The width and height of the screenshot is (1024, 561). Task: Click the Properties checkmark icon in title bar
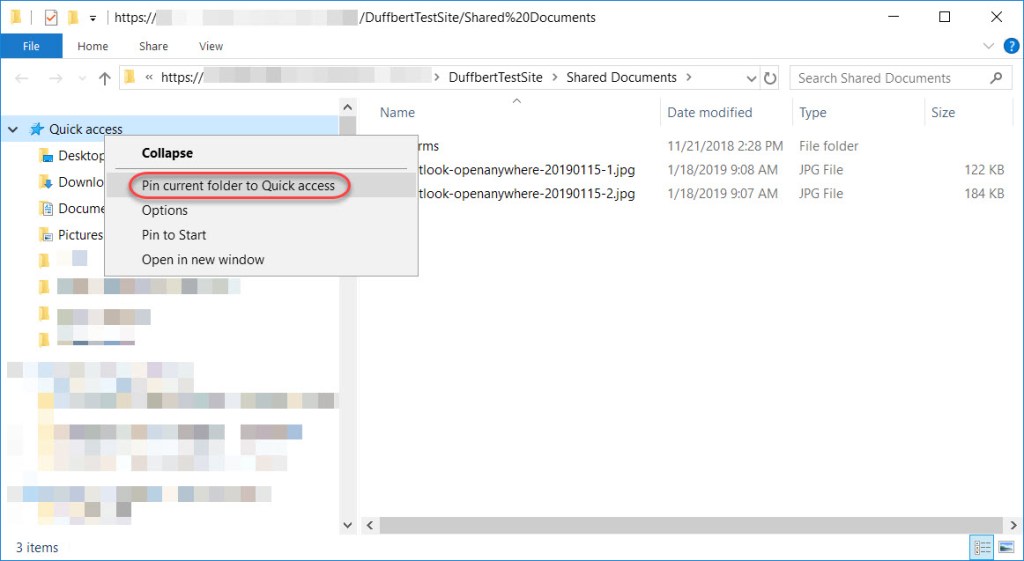(51, 18)
